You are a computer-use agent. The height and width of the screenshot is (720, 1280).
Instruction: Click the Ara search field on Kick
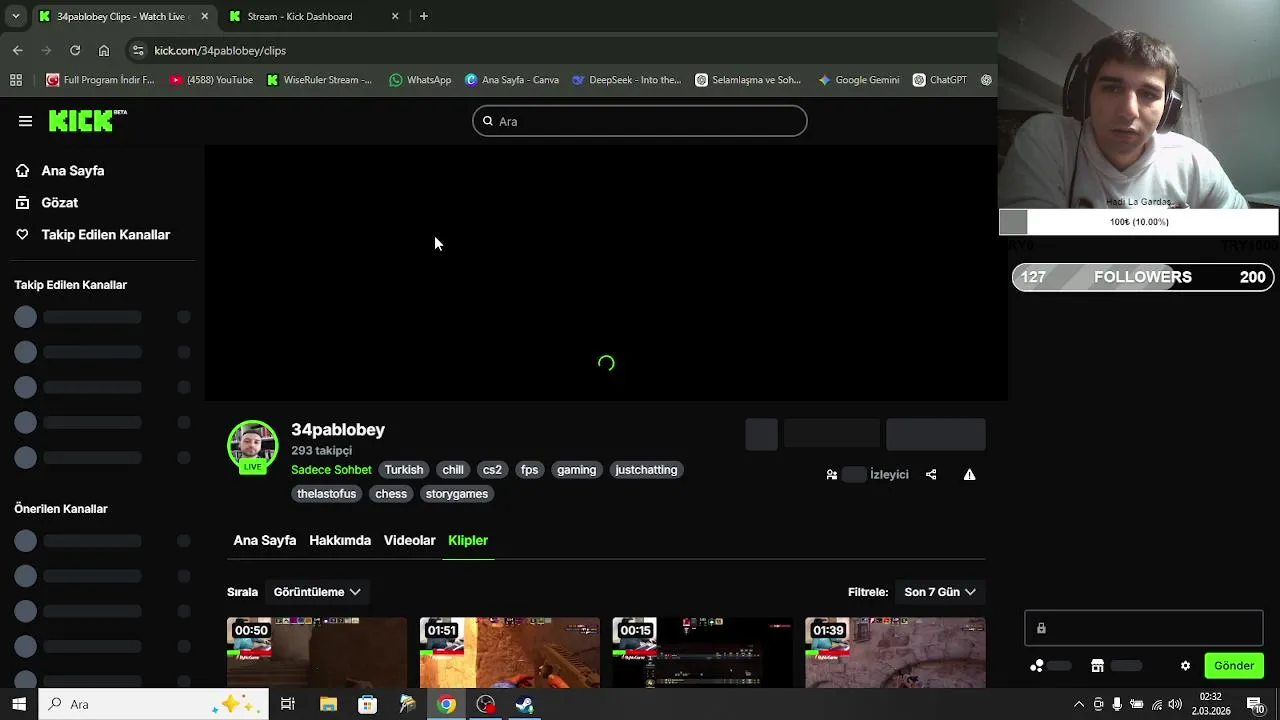coord(640,121)
